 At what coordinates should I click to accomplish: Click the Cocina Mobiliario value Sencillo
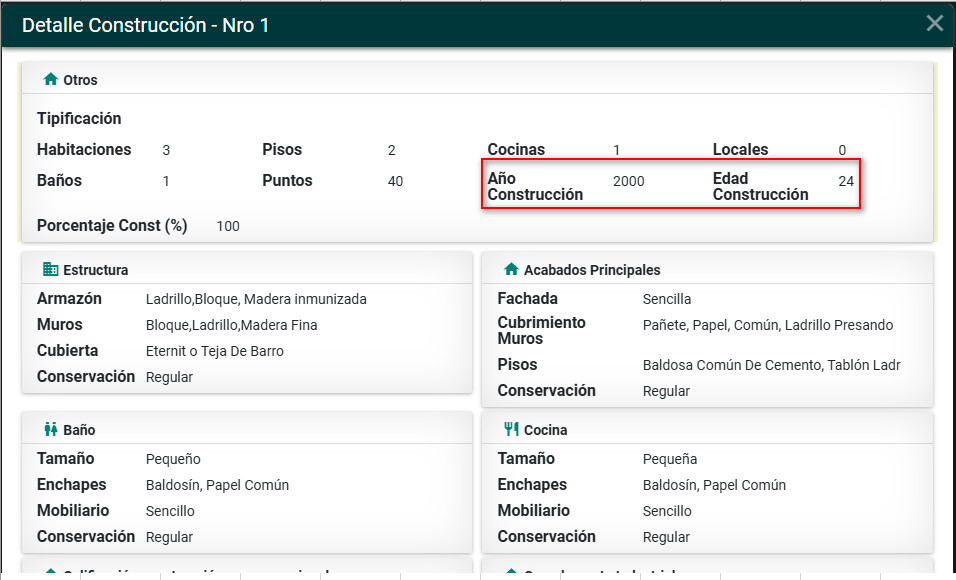coord(667,511)
